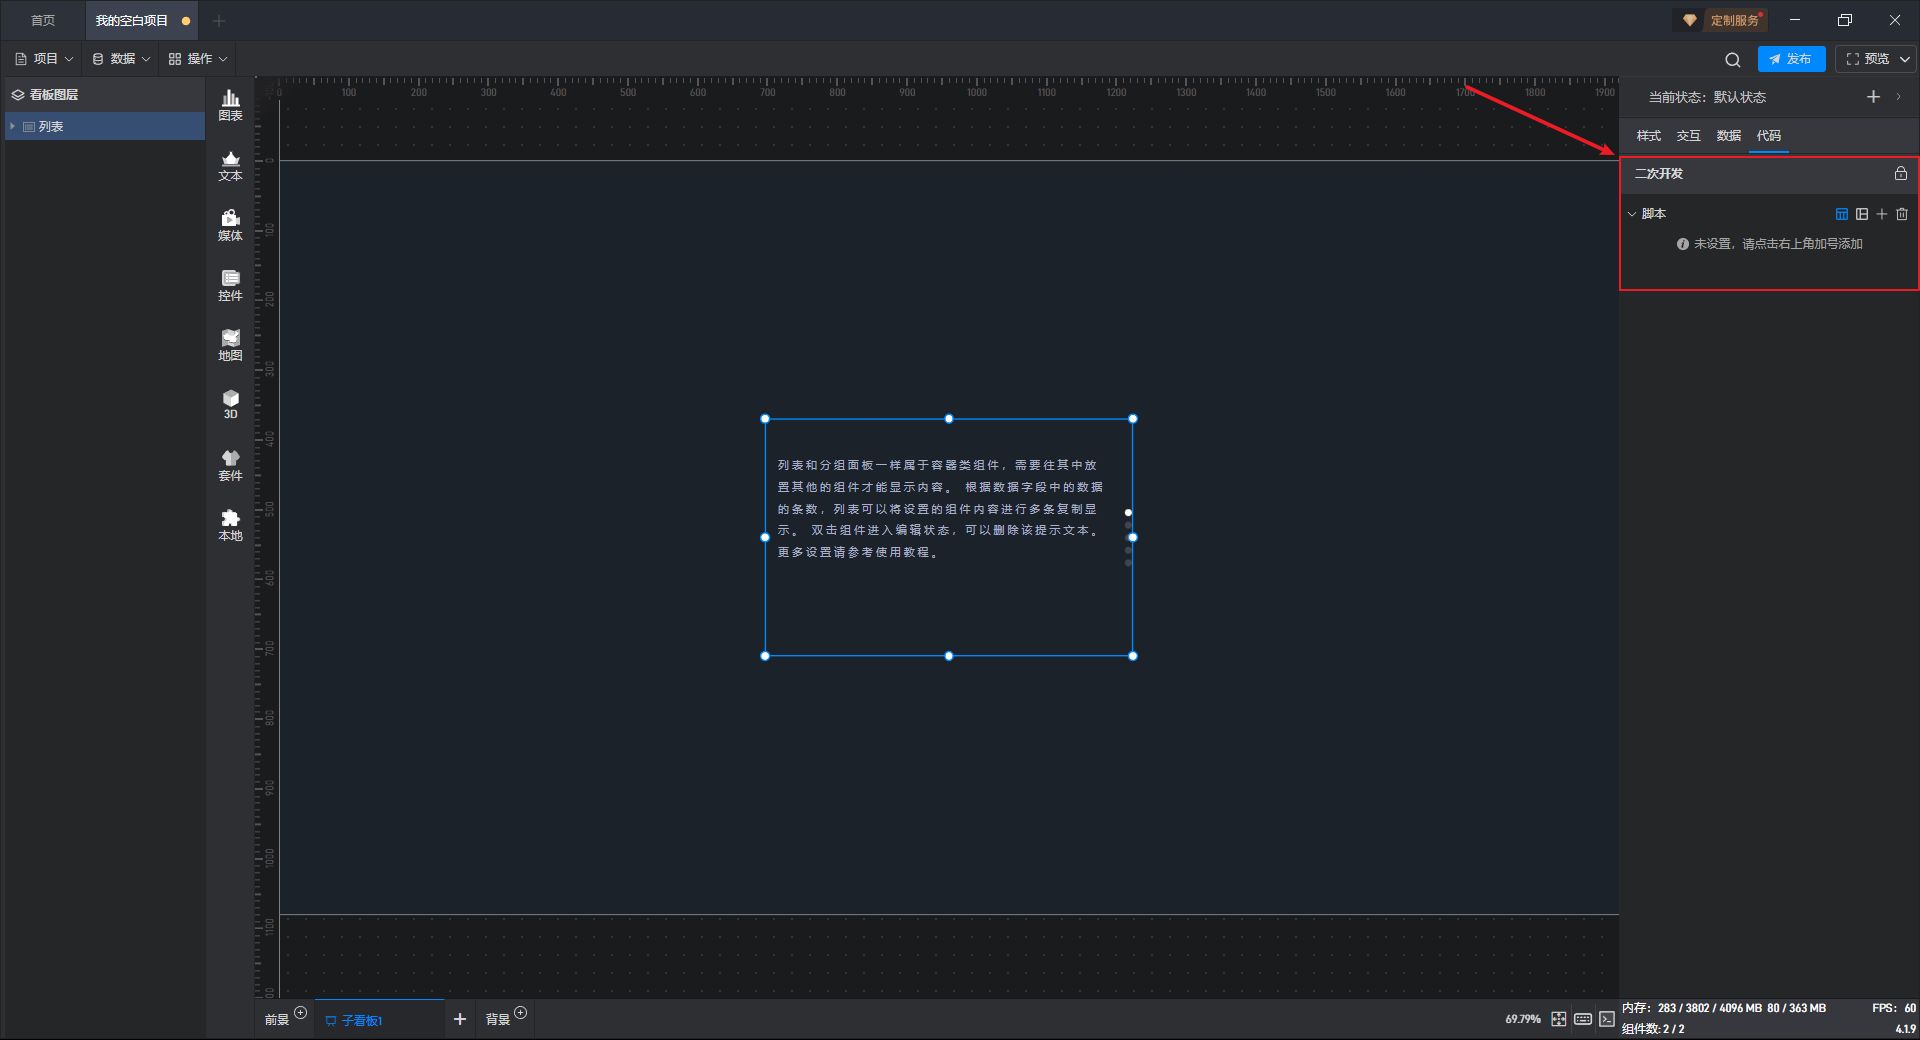Switch to the 交互 interaction tab
The height and width of the screenshot is (1040, 1920).
tap(1689, 136)
